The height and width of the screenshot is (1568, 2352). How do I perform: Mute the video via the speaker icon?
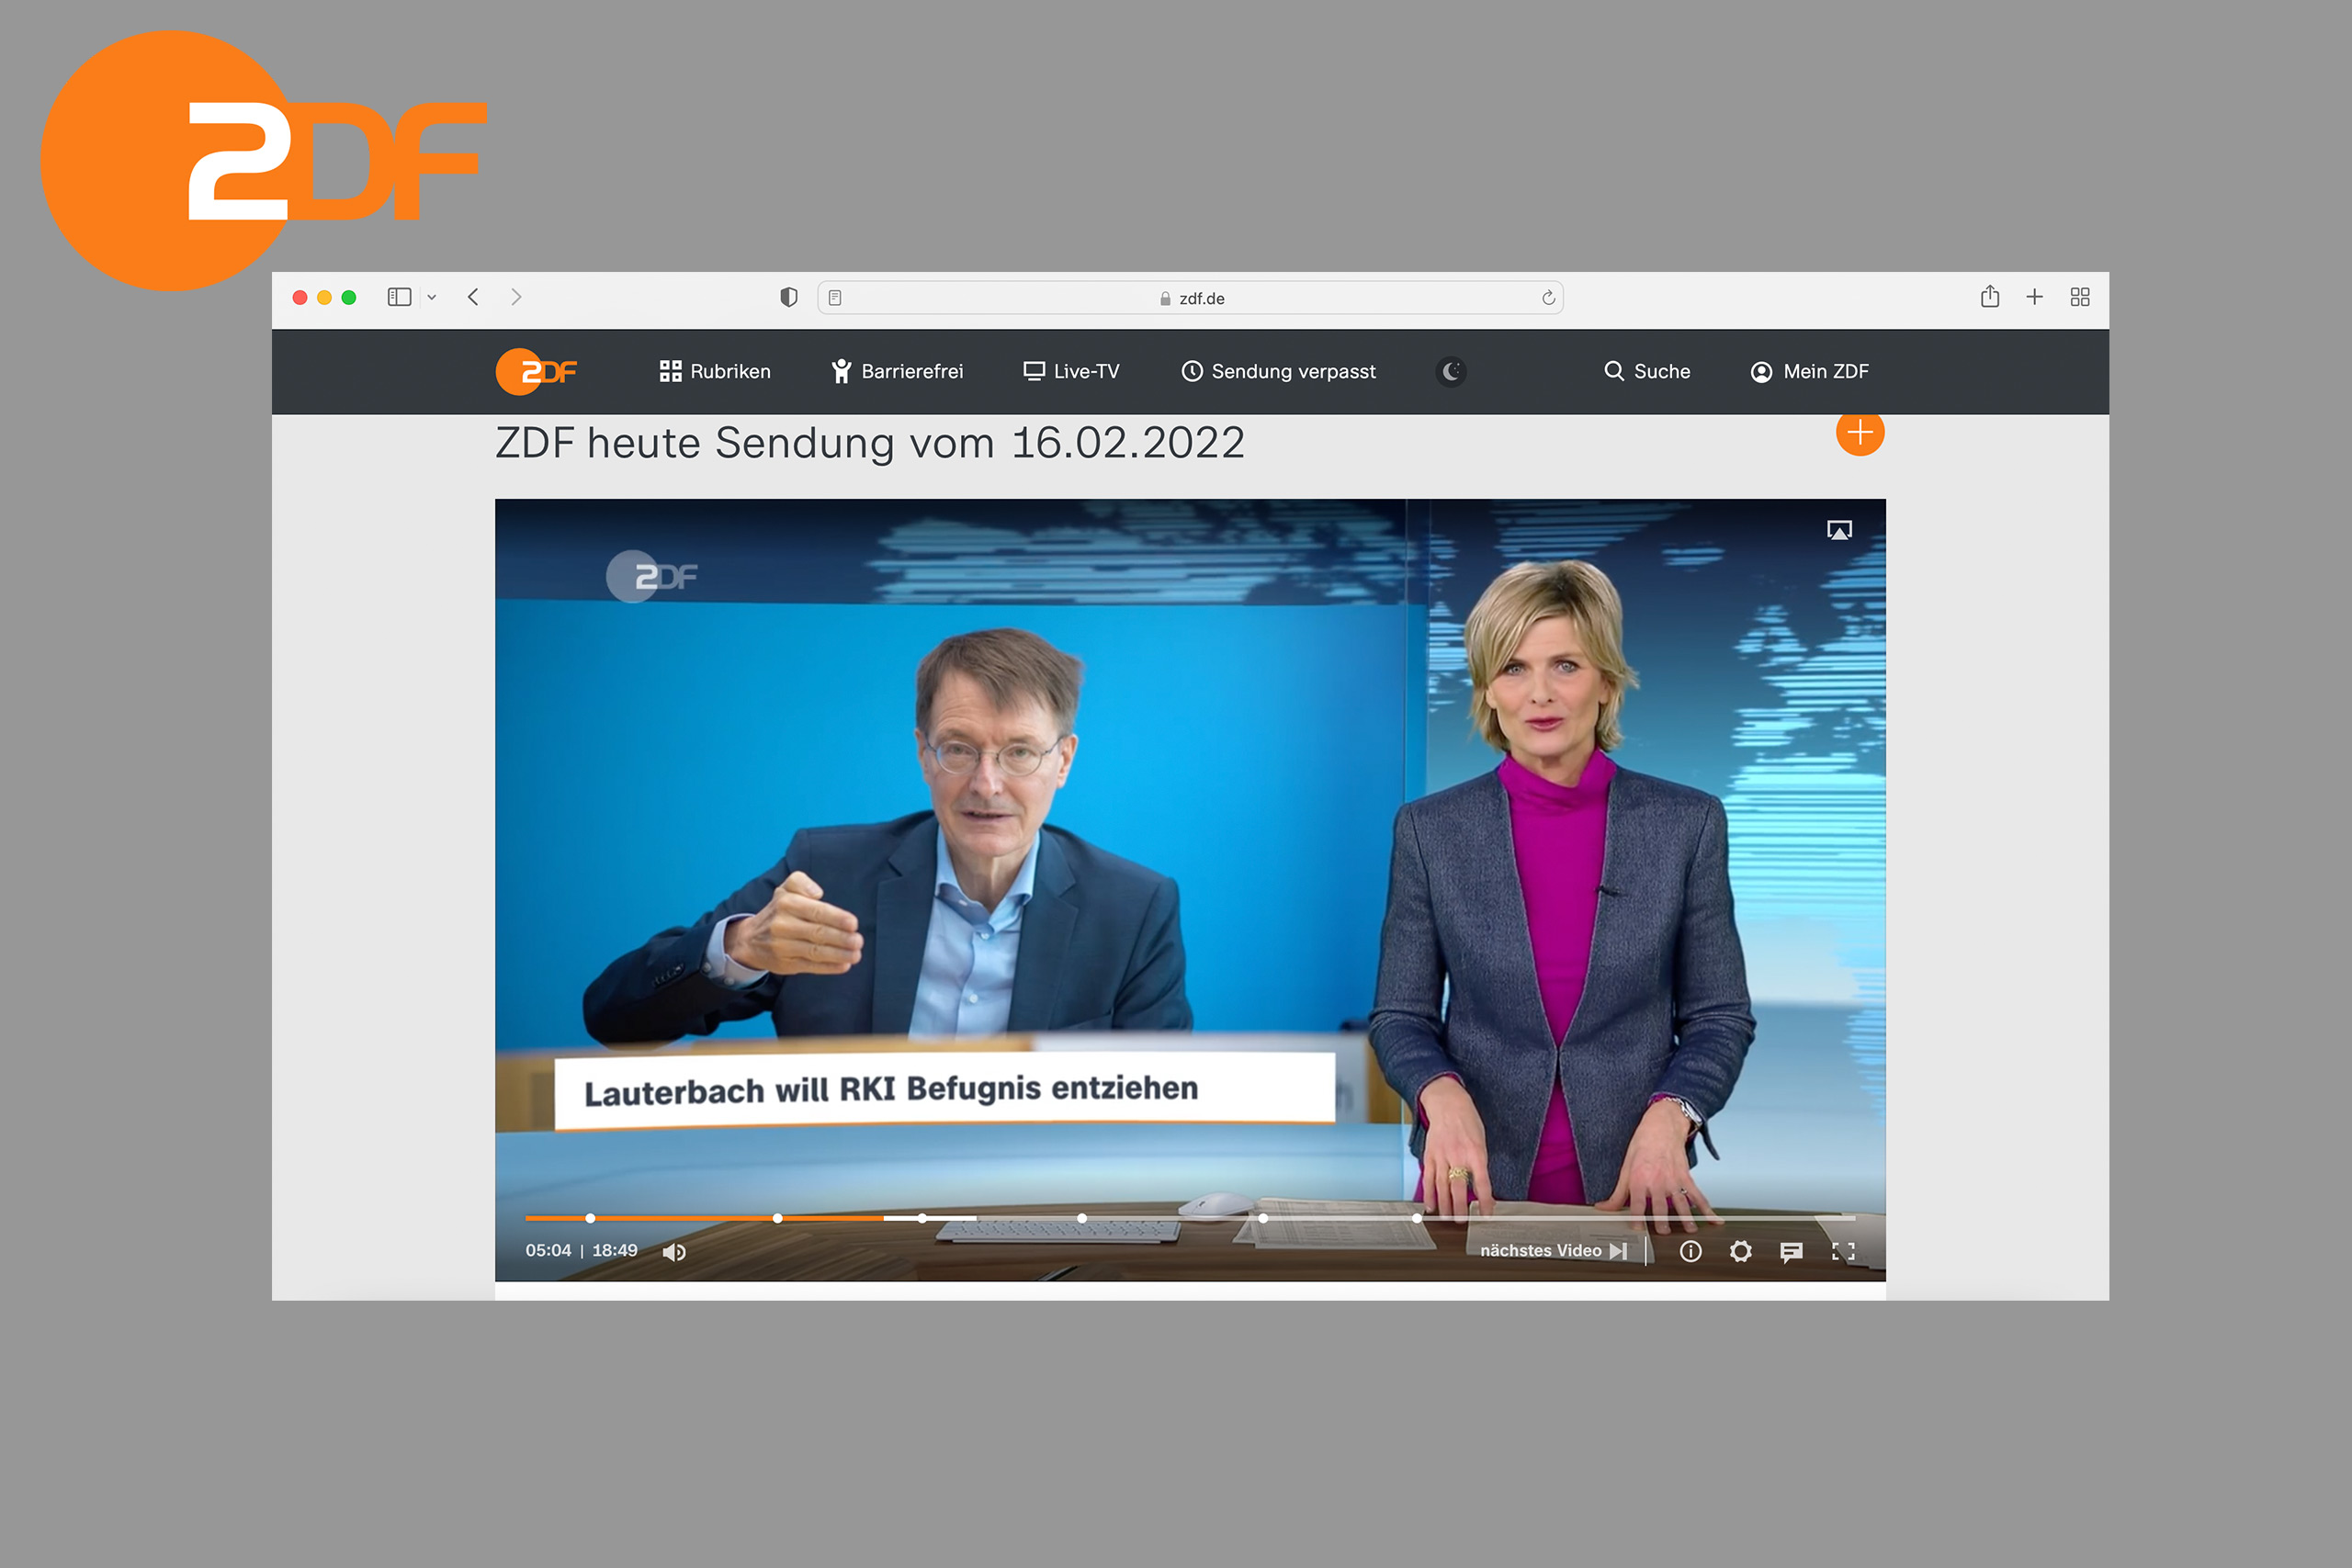(x=675, y=1251)
